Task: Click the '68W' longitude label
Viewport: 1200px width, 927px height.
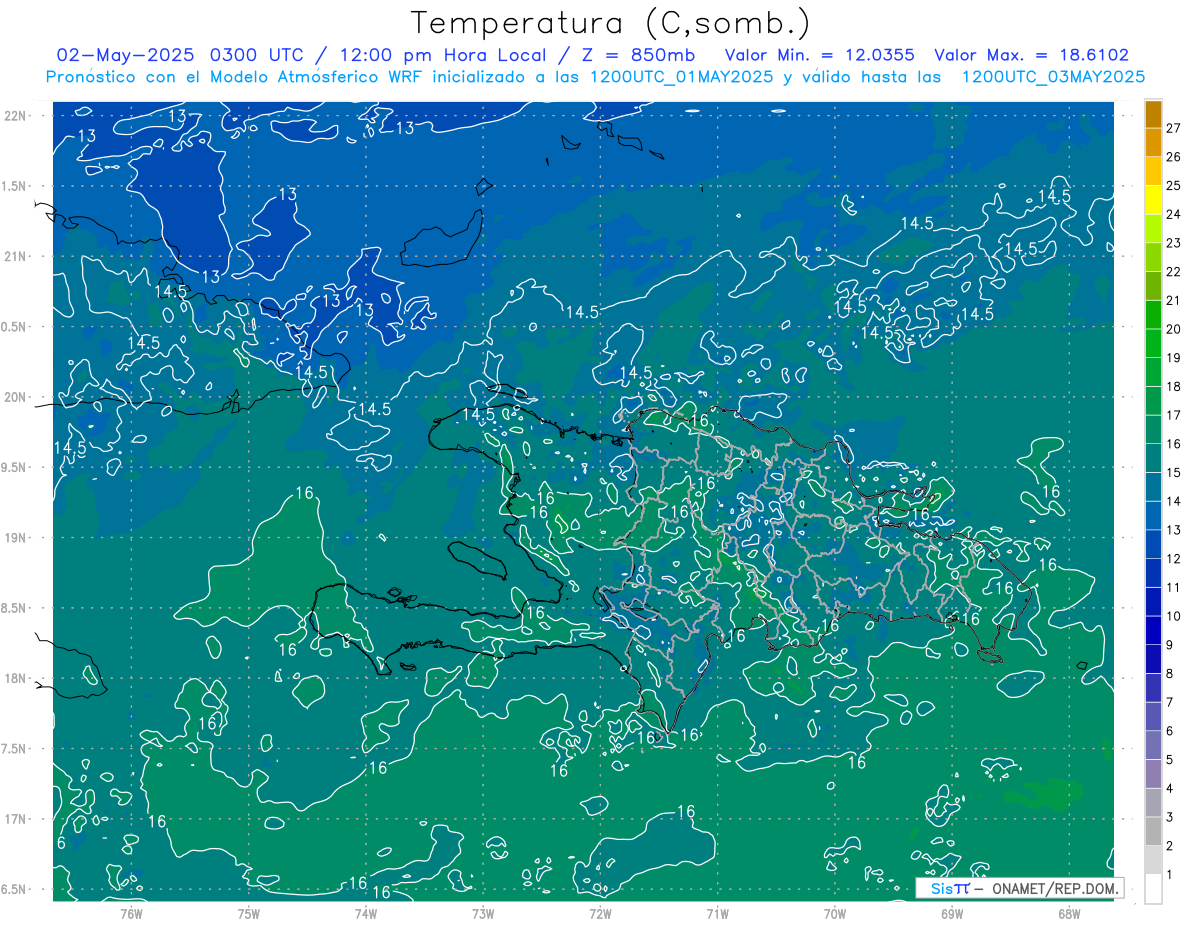Action: click(1069, 913)
